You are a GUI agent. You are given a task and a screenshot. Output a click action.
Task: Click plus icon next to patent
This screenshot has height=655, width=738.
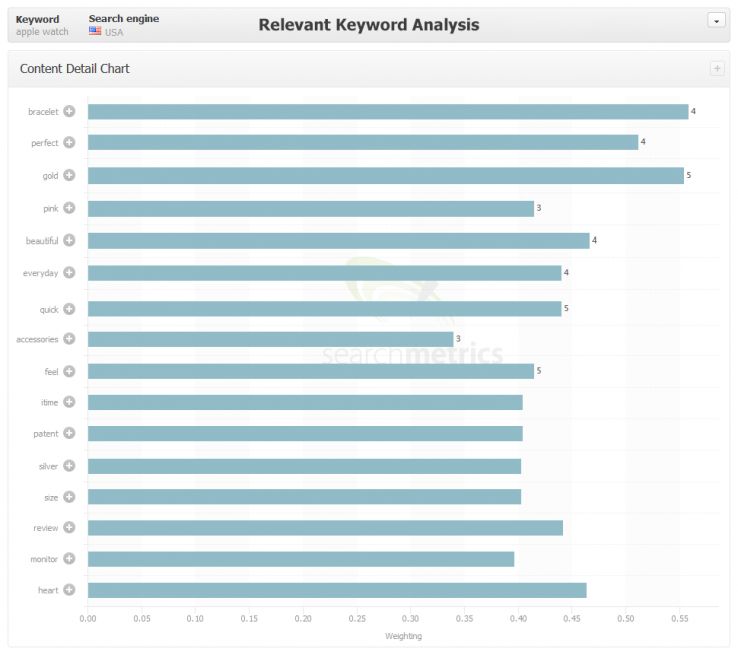(x=69, y=433)
